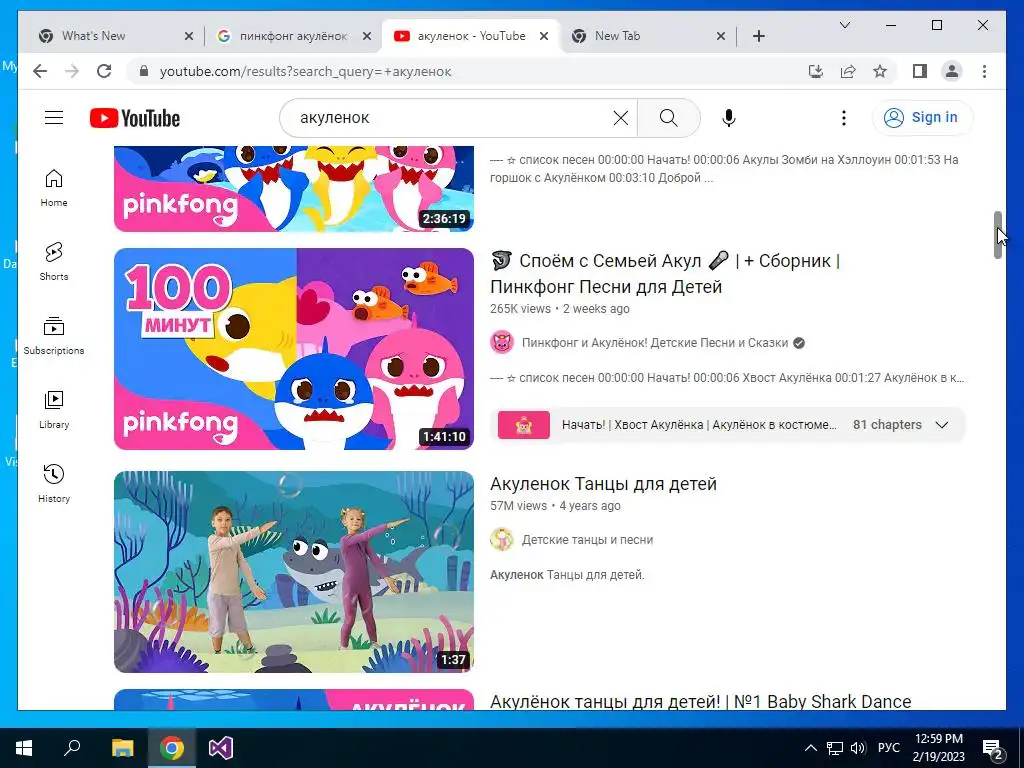Click Chrome icon in taskbar
The width and height of the screenshot is (1024, 768).
(171, 748)
